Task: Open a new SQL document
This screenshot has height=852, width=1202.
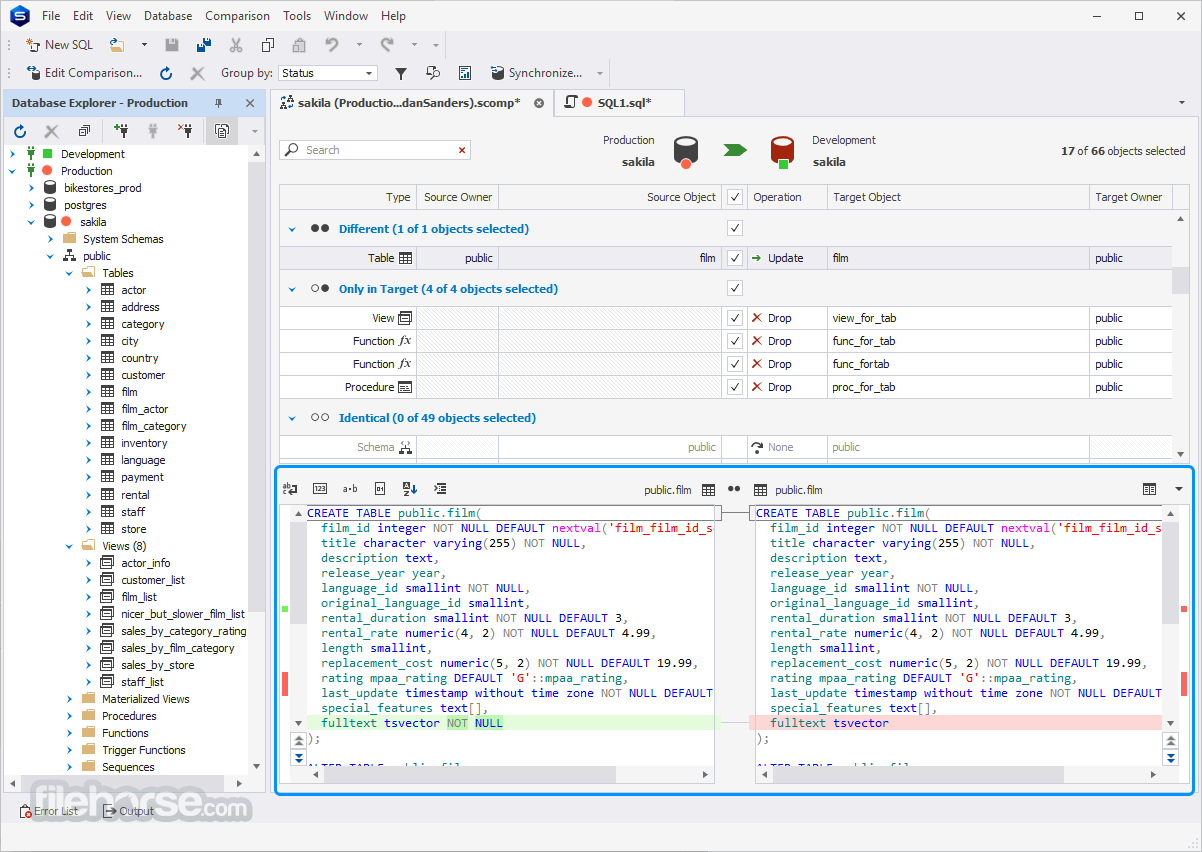Action: click(59, 45)
